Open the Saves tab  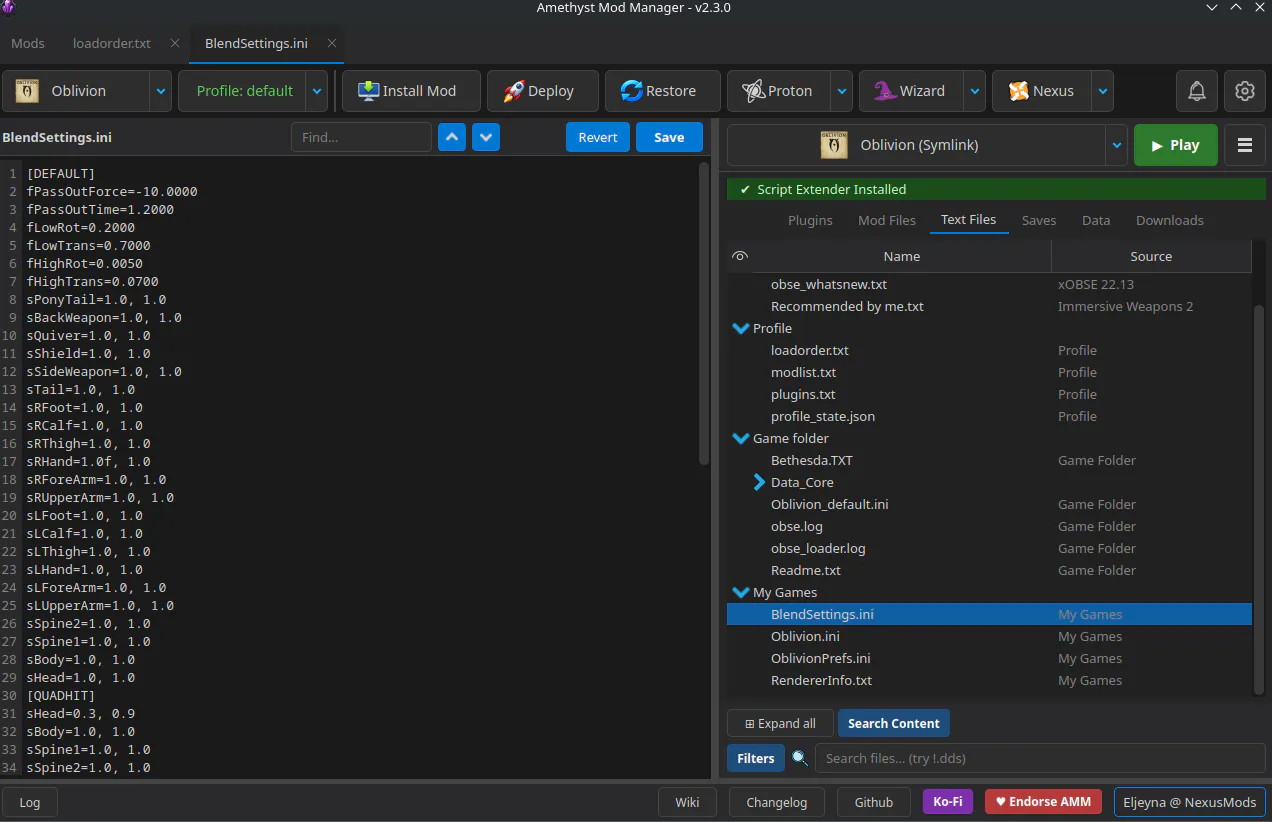[x=1039, y=220]
